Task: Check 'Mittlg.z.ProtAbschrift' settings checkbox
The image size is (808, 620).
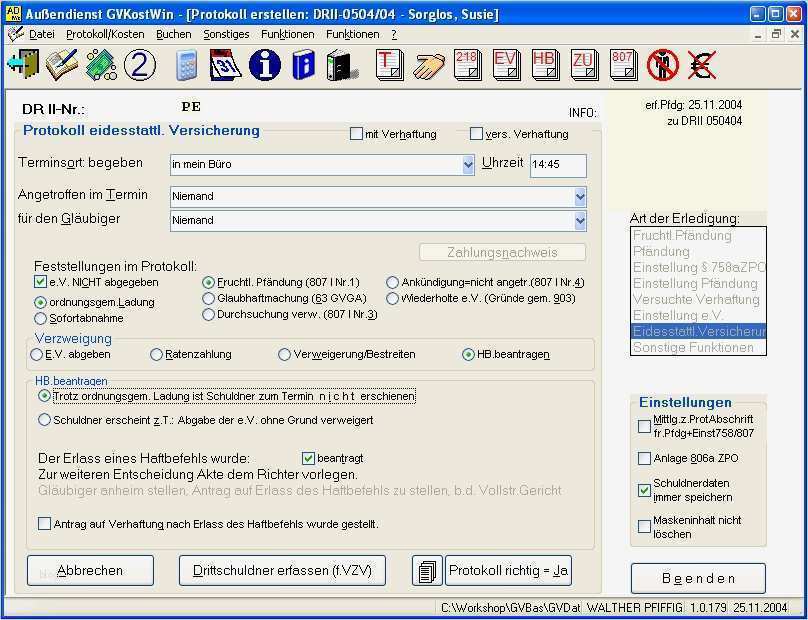Action: click(x=644, y=426)
